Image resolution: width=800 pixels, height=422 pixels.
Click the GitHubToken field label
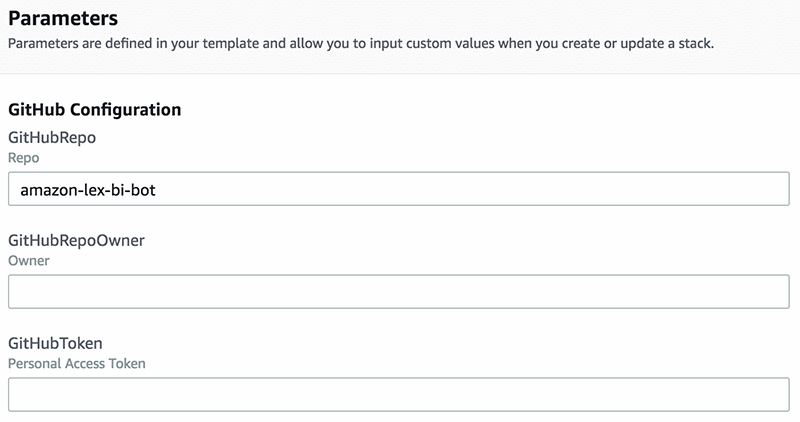click(x=55, y=344)
